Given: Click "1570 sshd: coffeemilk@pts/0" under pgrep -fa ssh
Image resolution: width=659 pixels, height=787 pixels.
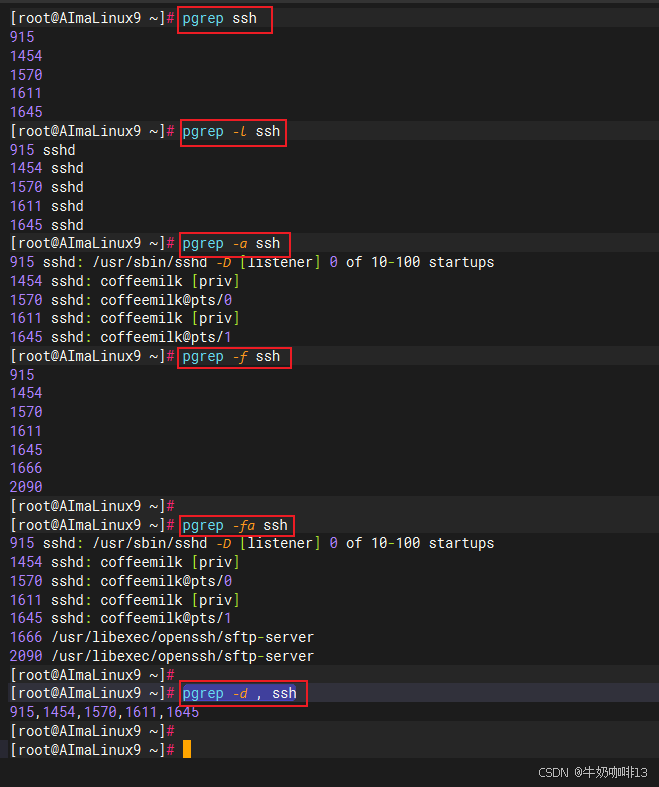Looking at the screenshot, I should click(121, 581).
